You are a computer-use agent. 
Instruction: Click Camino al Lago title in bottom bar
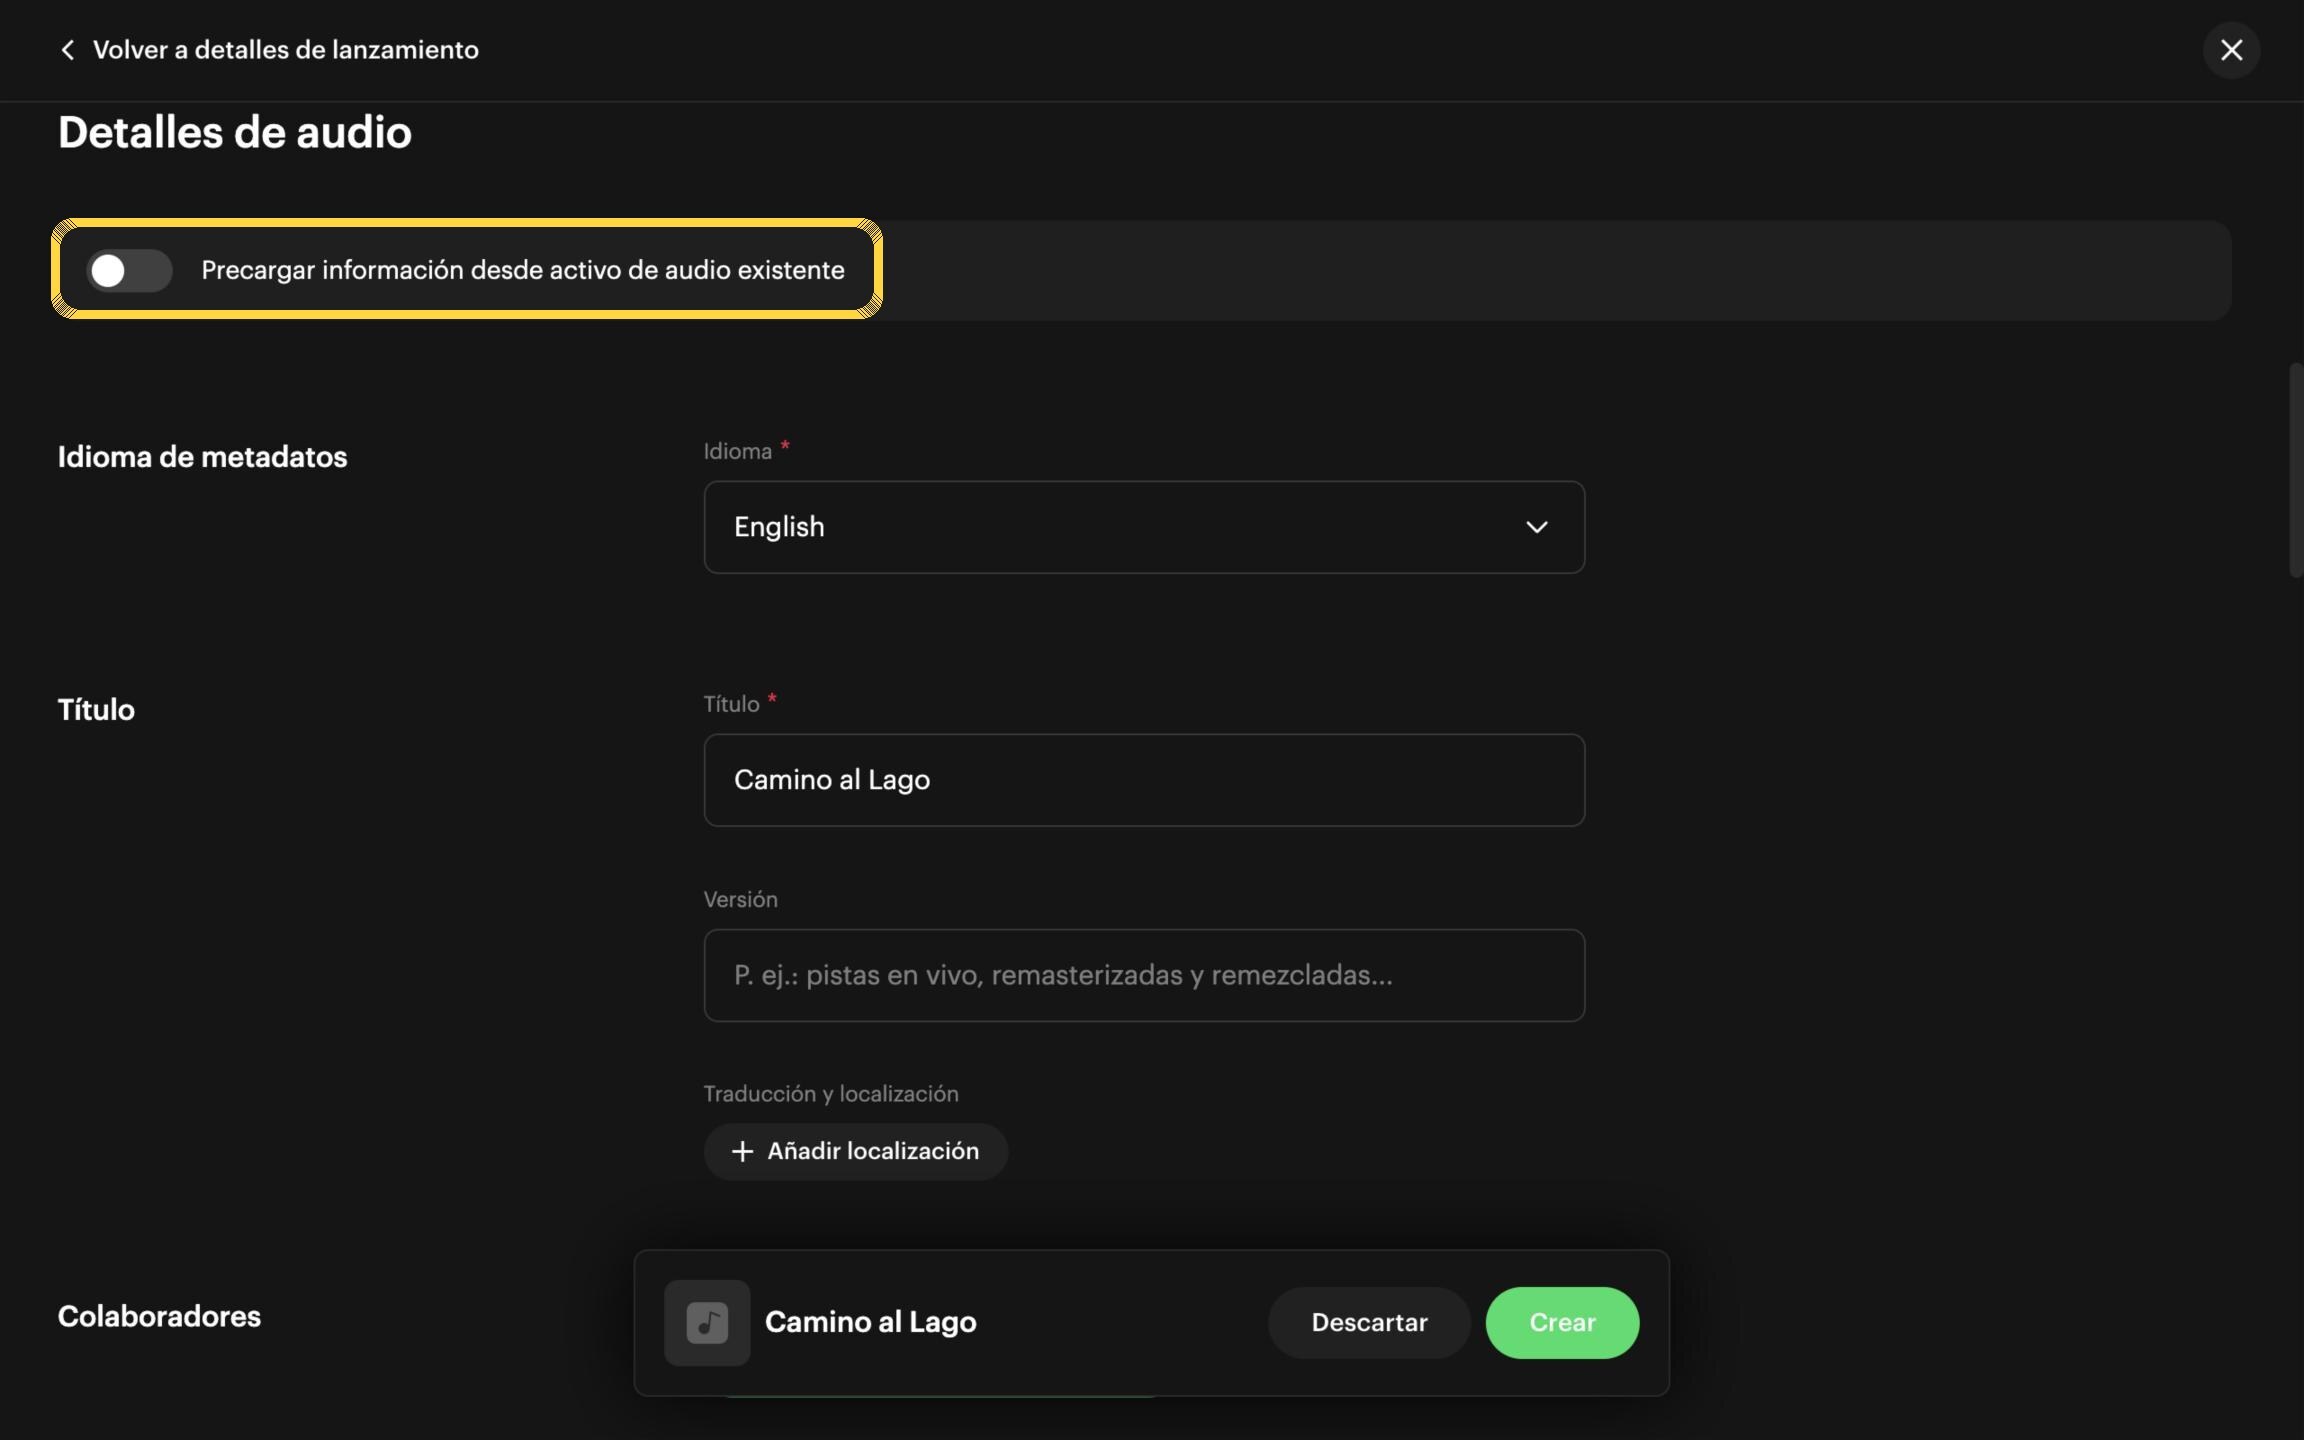tap(871, 1322)
